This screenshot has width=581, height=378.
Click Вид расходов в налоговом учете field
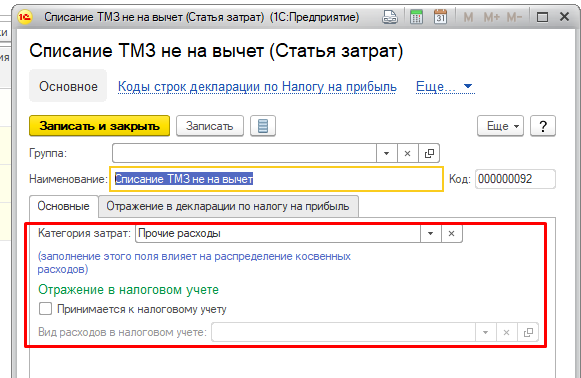coord(343,332)
